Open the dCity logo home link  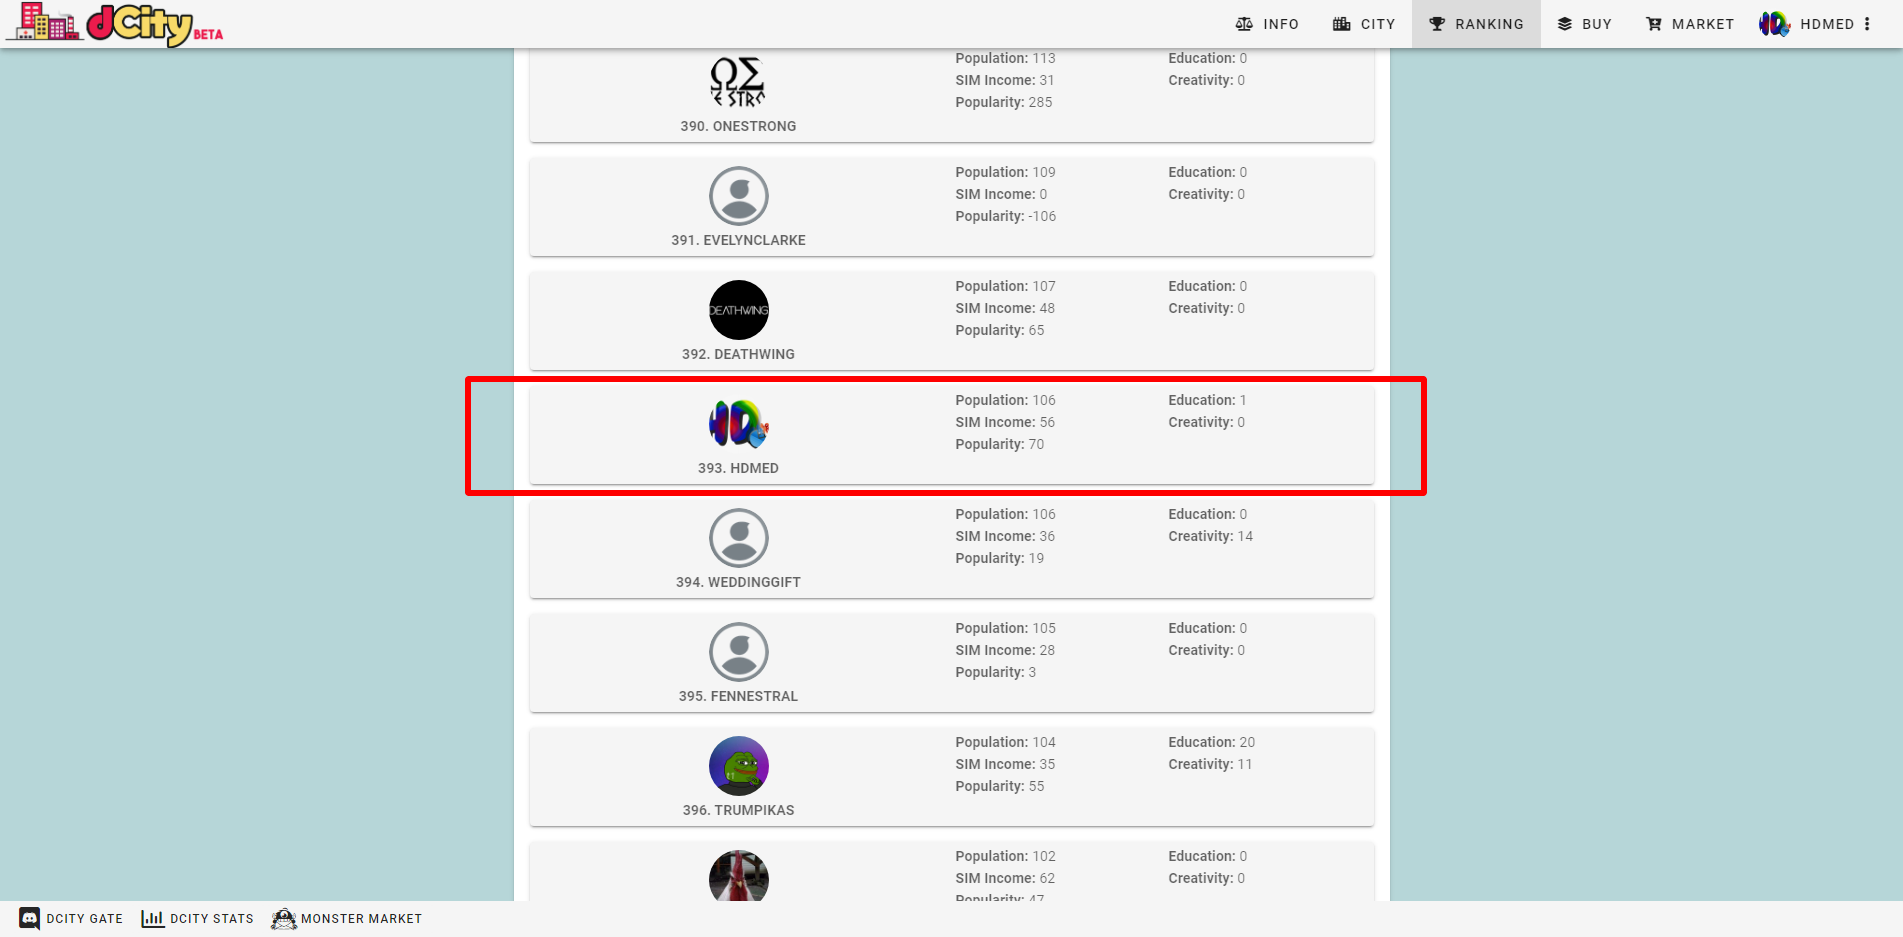[x=115, y=24]
